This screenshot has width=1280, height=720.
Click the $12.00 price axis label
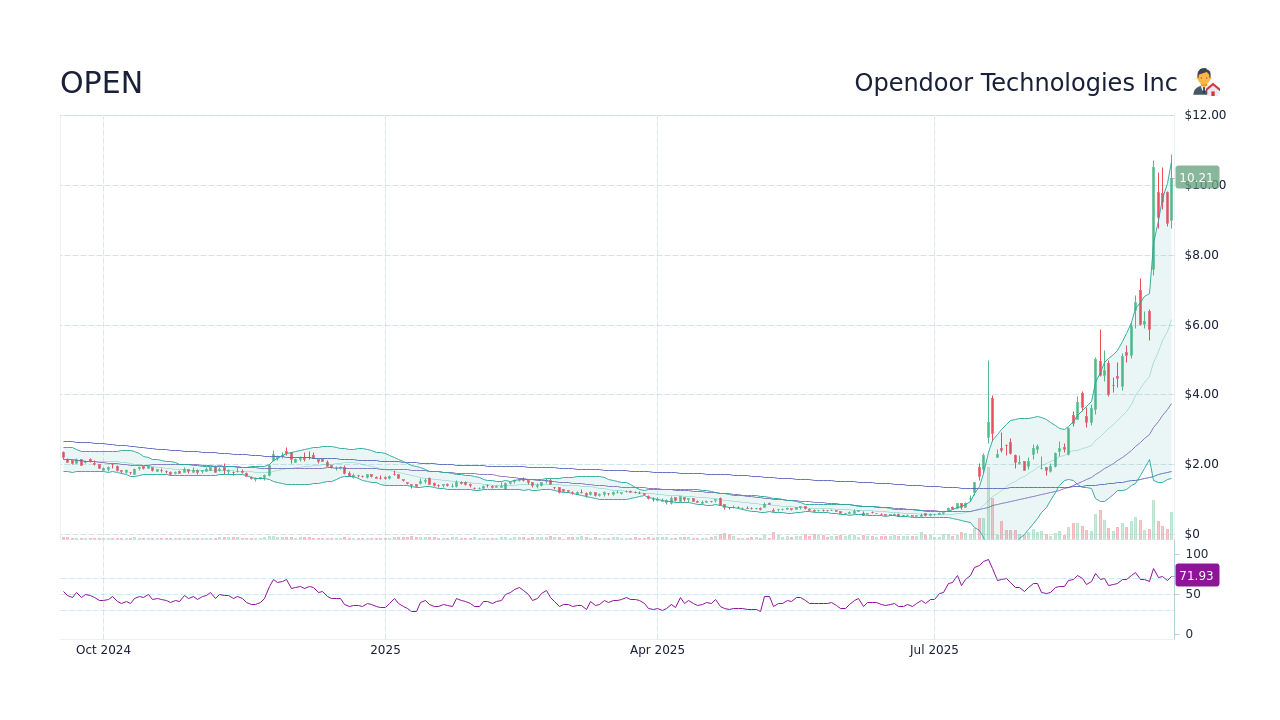click(1205, 115)
